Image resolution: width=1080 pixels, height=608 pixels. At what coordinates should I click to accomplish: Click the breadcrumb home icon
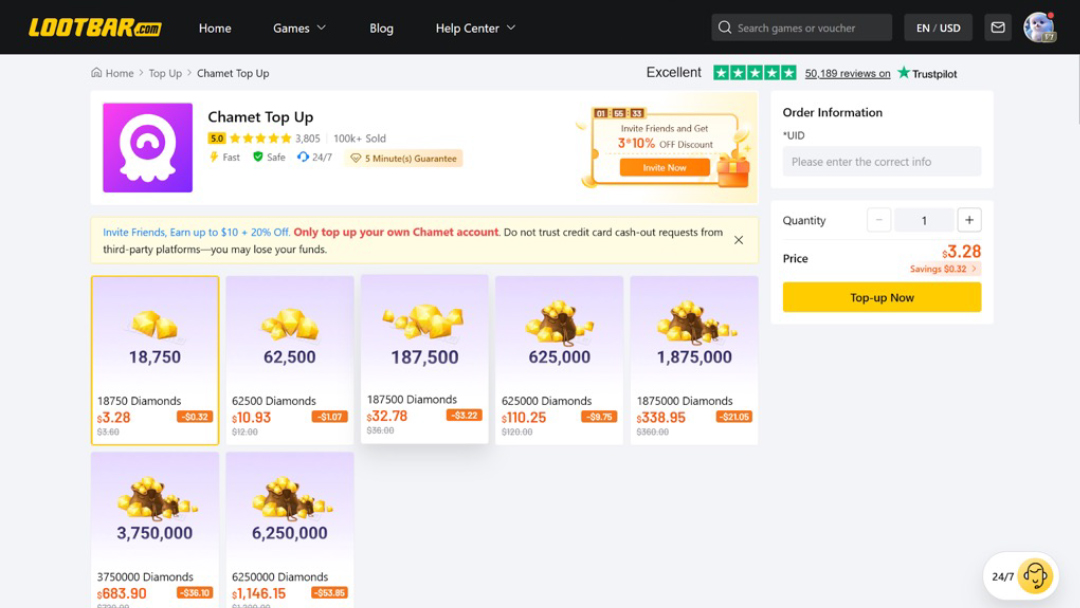pos(96,72)
